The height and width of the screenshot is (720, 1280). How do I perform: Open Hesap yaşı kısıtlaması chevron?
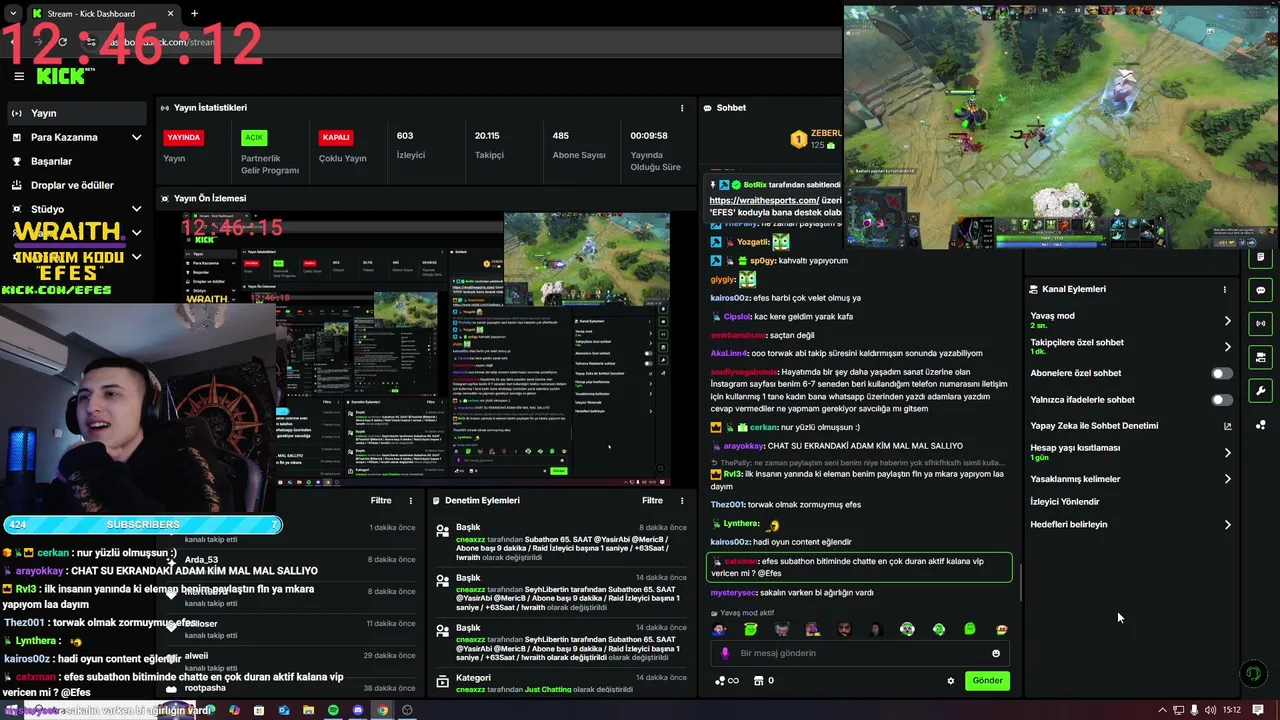point(1227,453)
